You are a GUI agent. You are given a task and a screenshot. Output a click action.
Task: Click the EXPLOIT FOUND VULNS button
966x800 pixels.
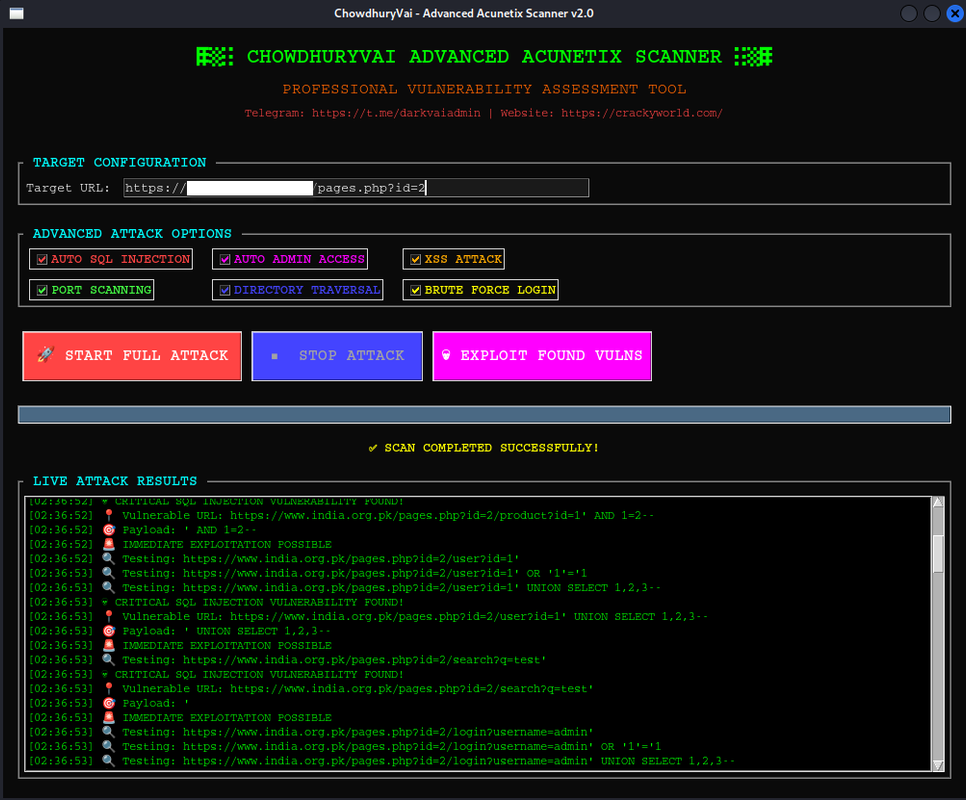tap(542, 356)
